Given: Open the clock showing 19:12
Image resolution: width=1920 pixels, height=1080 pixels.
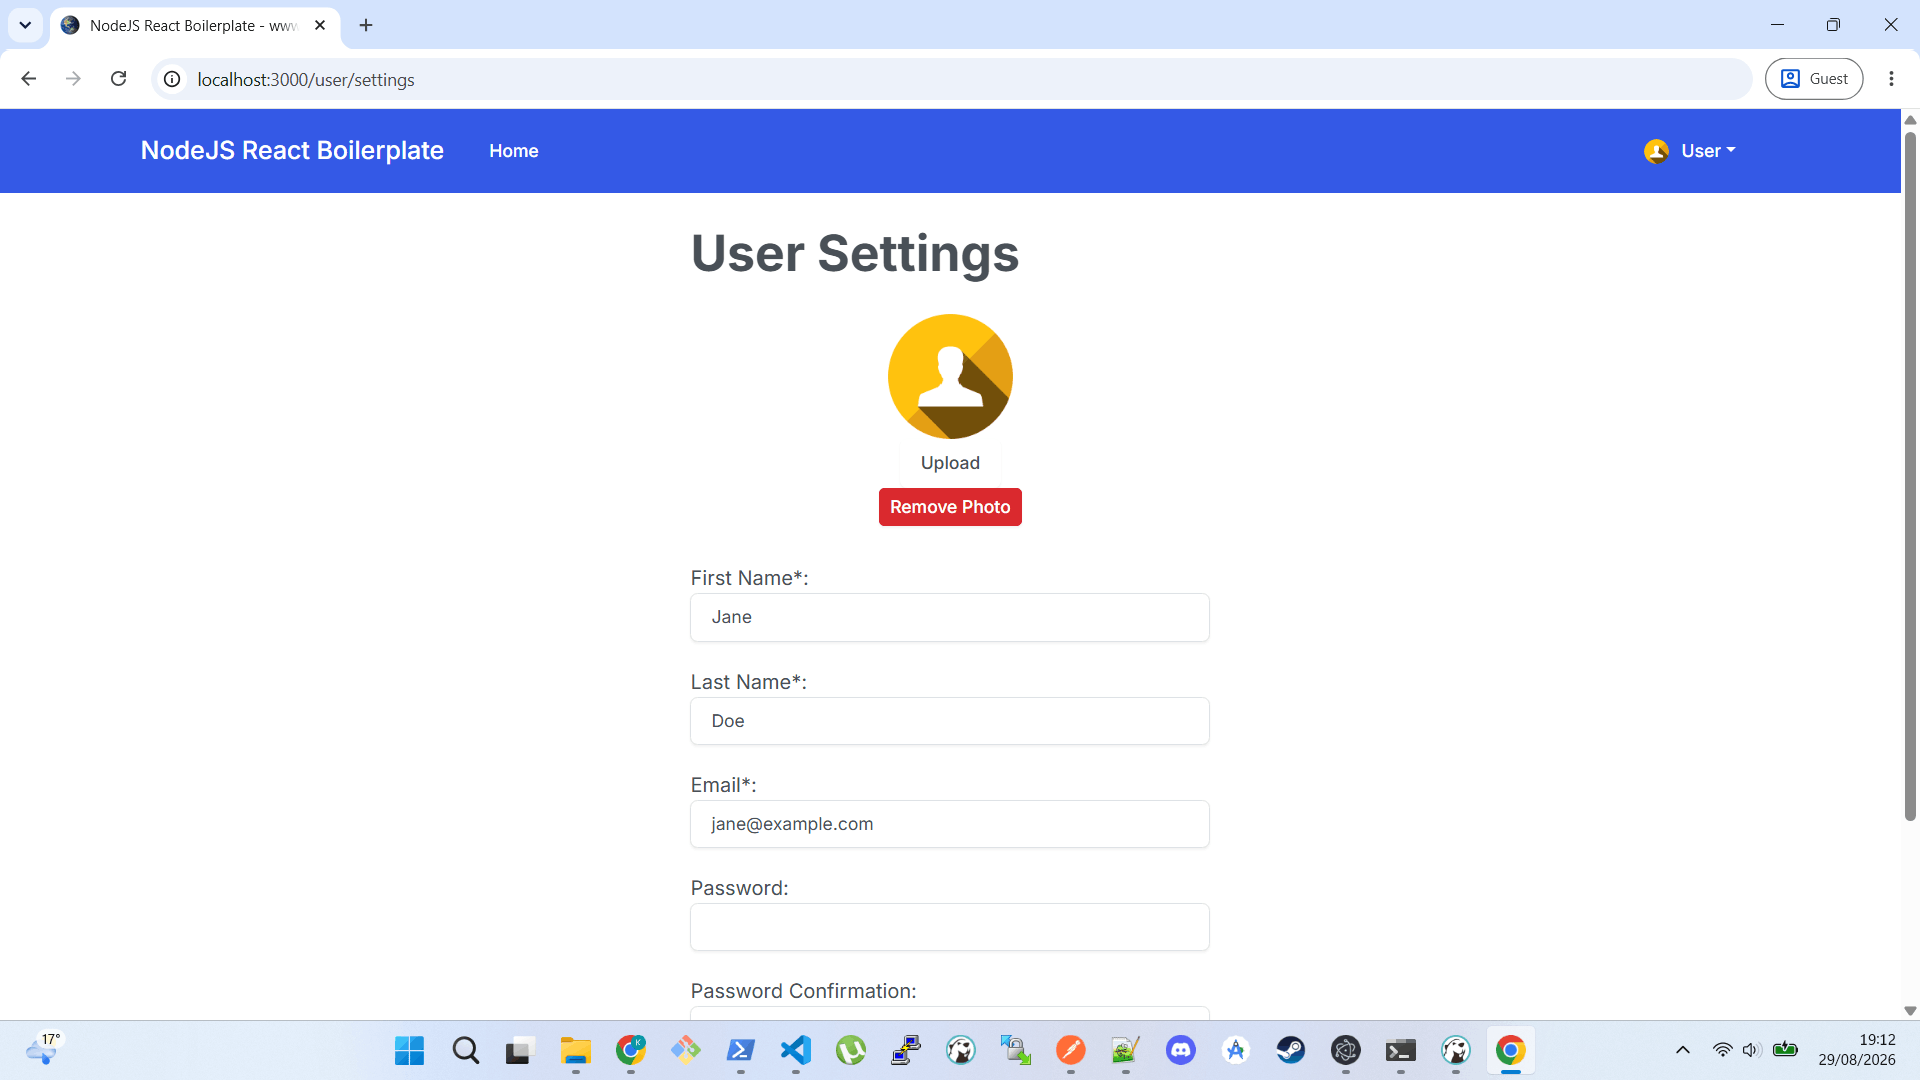Looking at the screenshot, I should click(1857, 1050).
